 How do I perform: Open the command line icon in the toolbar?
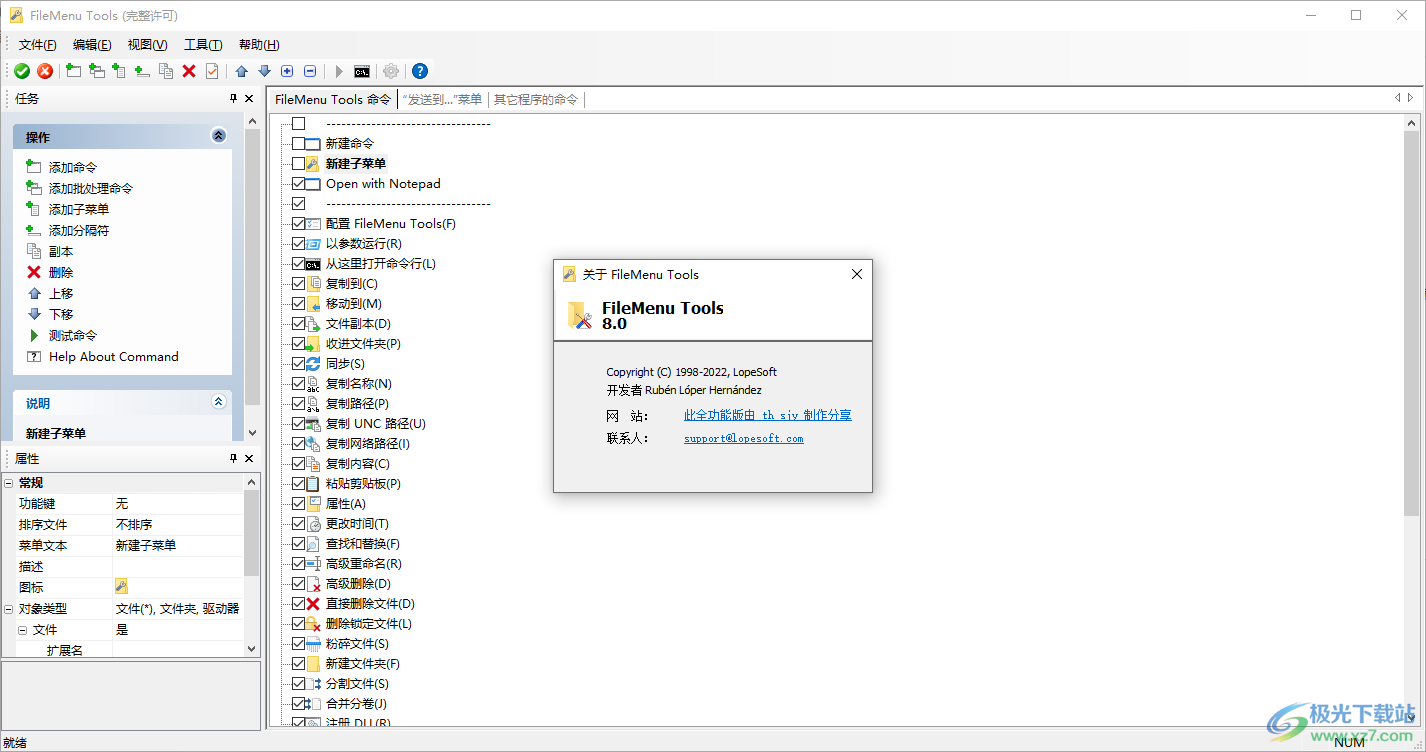tap(362, 70)
